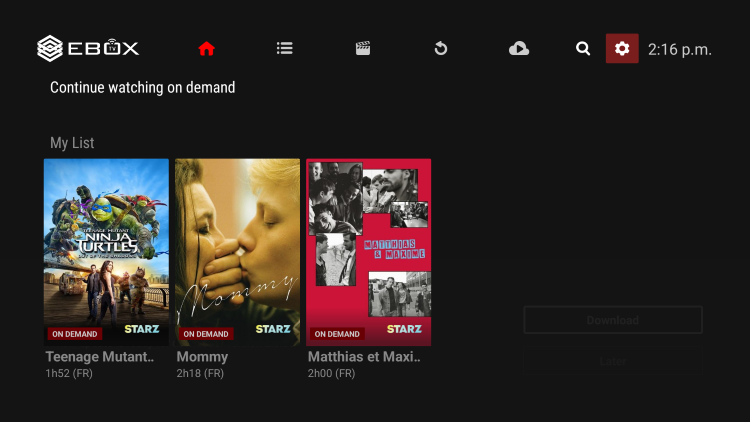Select the "My List" row heading
750x422 pixels.
(x=72, y=143)
